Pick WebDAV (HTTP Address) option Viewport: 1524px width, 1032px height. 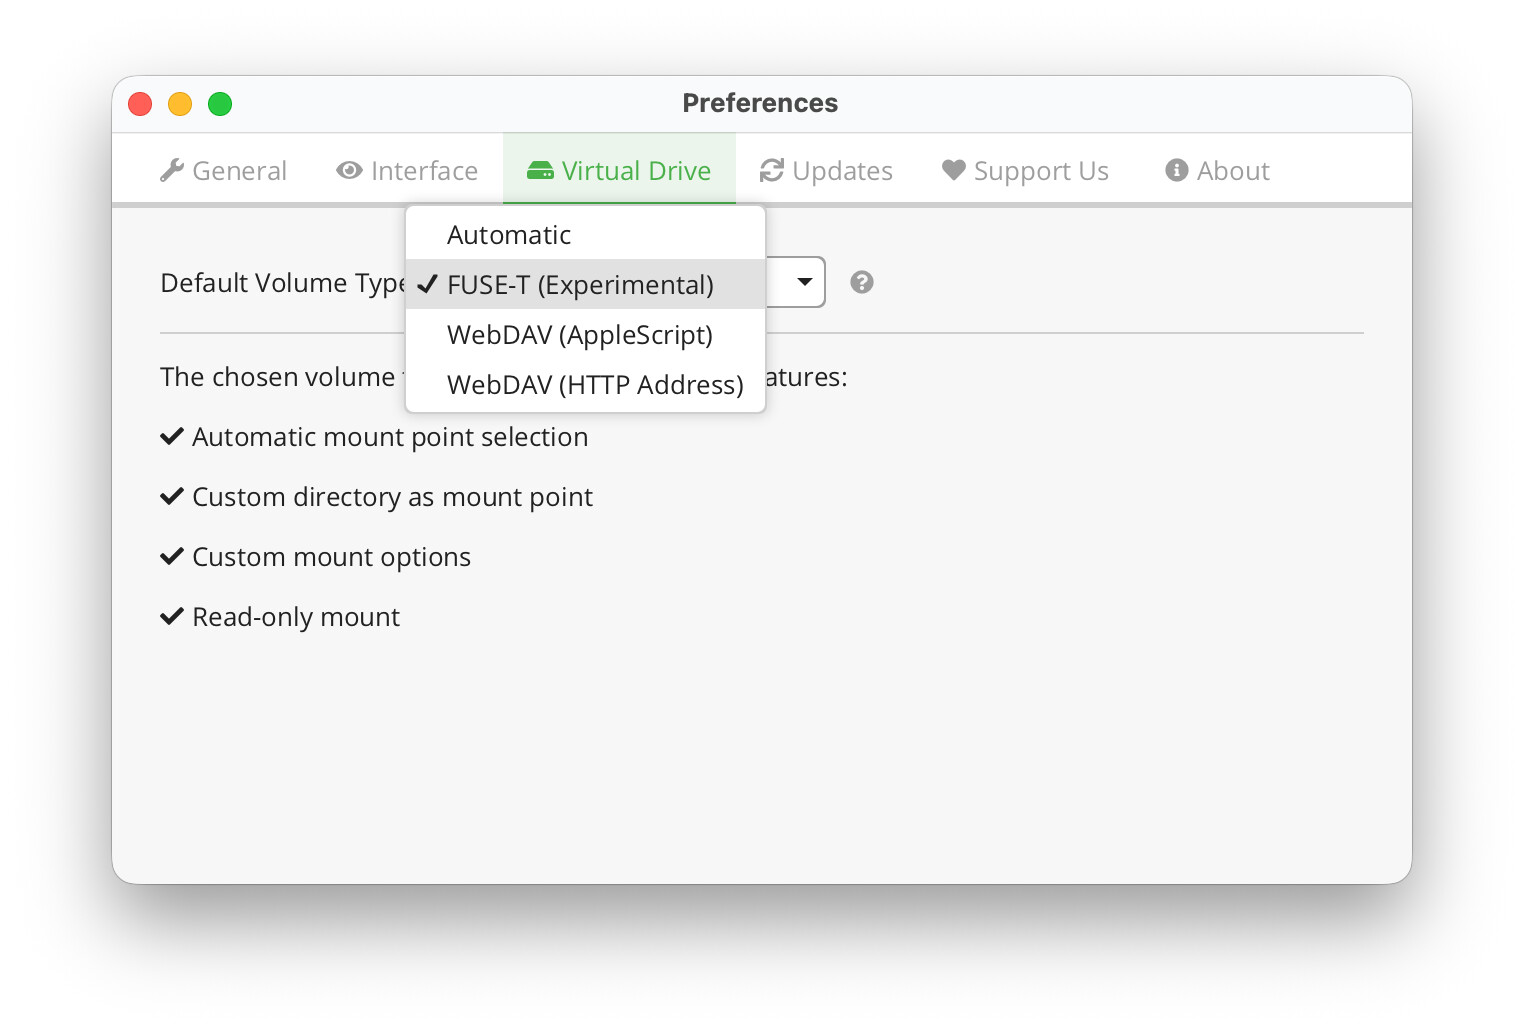pos(595,385)
